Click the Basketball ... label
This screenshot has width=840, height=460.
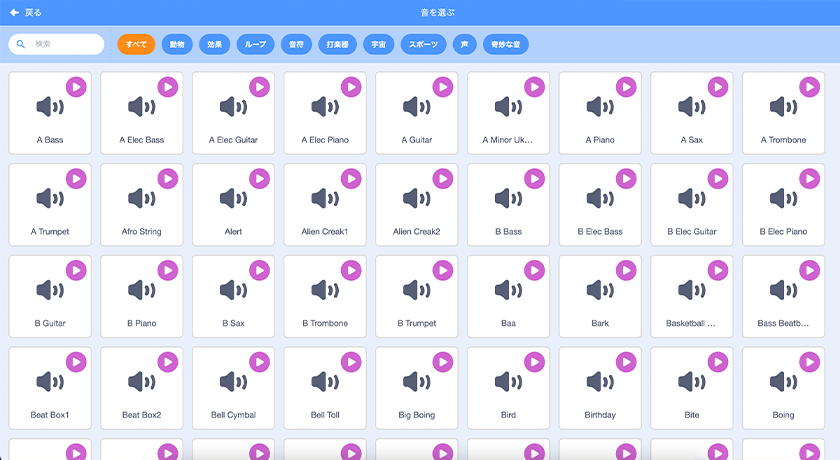(x=691, y=323)
